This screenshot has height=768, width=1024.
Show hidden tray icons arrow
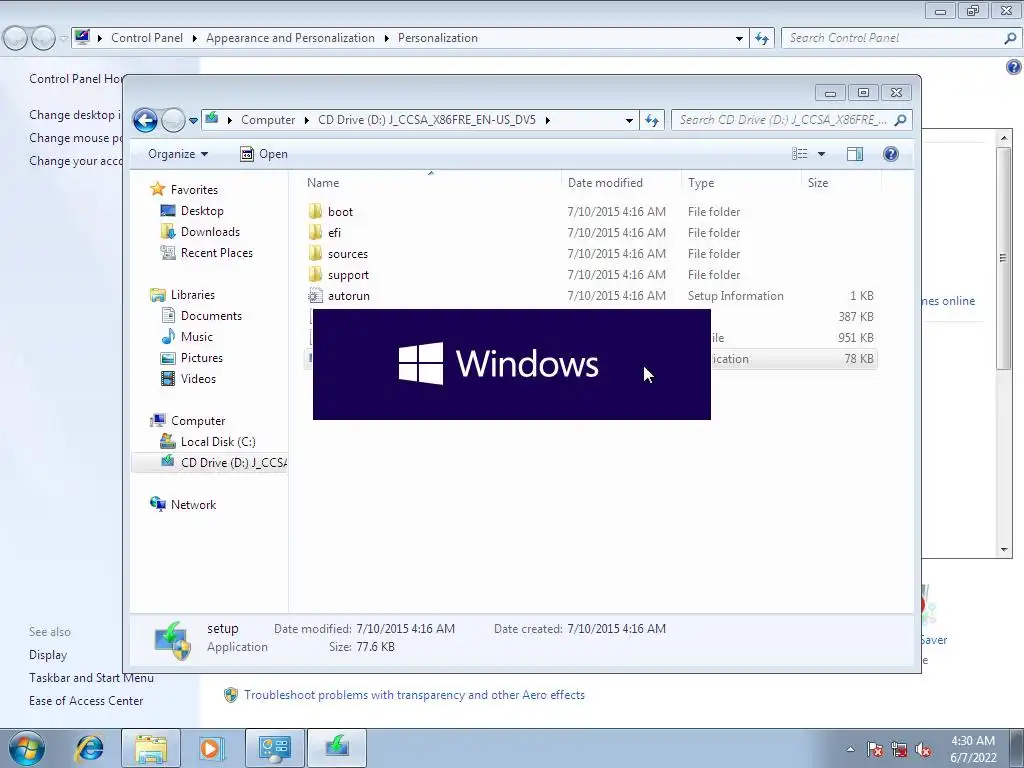850,749
